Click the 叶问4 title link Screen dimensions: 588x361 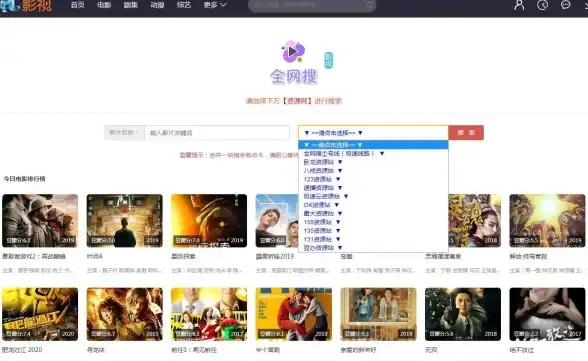[x=94, y=256]
